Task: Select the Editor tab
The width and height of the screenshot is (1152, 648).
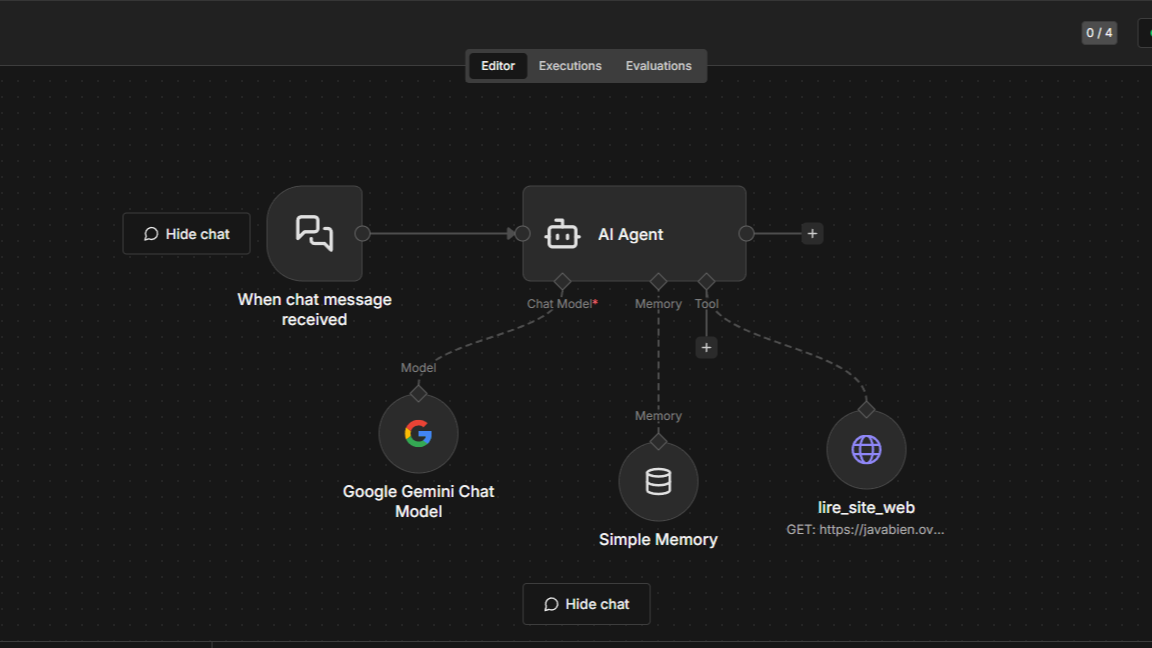Action: click(497, 65)
